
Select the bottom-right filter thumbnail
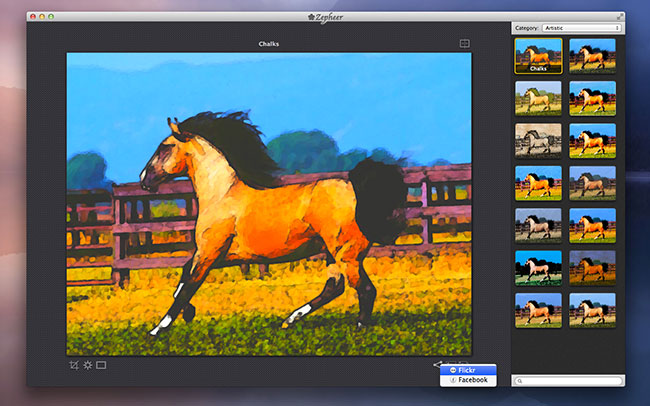pyautogui.click(x=593, y=310)
